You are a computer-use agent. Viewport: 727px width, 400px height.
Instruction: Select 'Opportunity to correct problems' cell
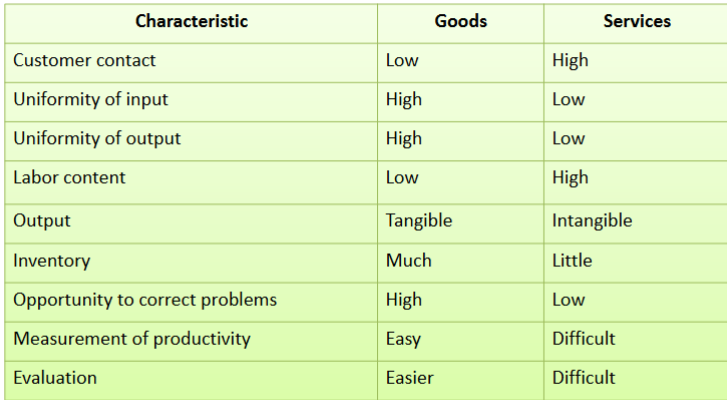pyautogui.click(x=145, y=300)
